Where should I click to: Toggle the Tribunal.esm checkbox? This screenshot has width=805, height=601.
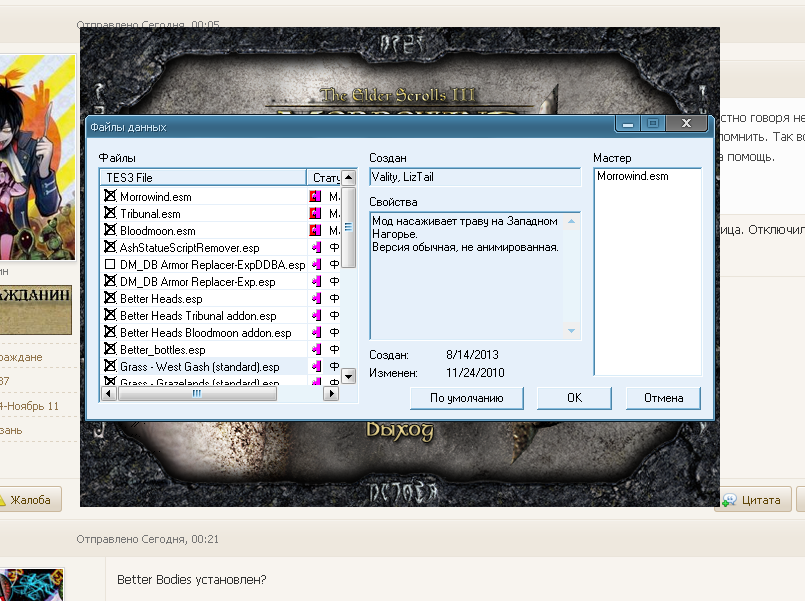click(110, 212)
